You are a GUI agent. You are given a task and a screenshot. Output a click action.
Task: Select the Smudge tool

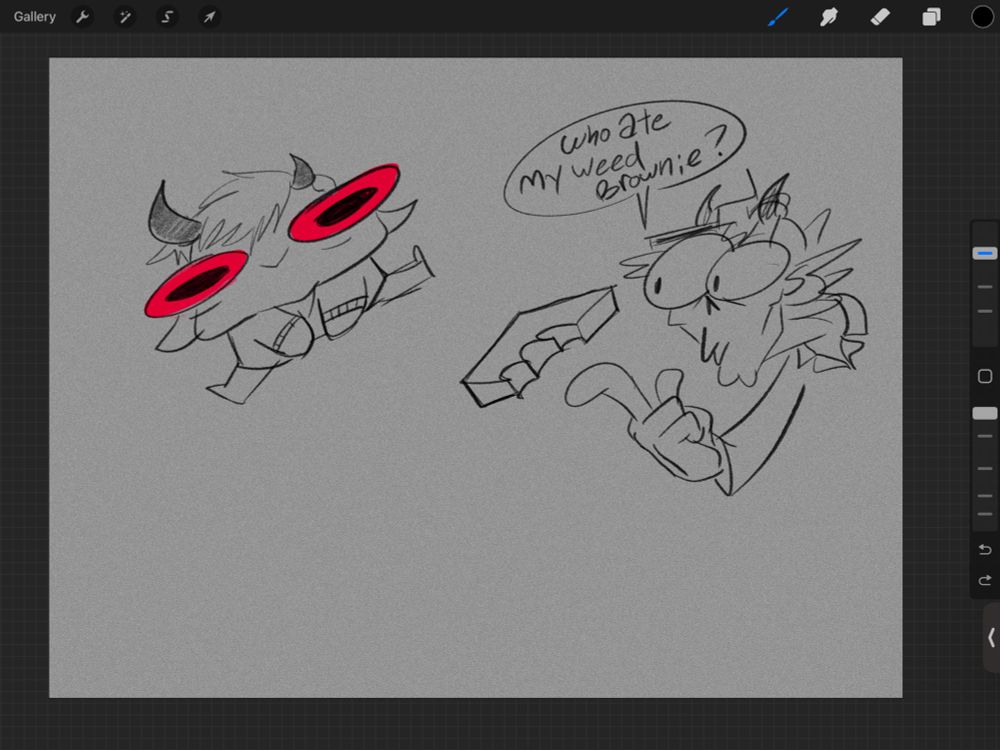click(x=828, y=17)
